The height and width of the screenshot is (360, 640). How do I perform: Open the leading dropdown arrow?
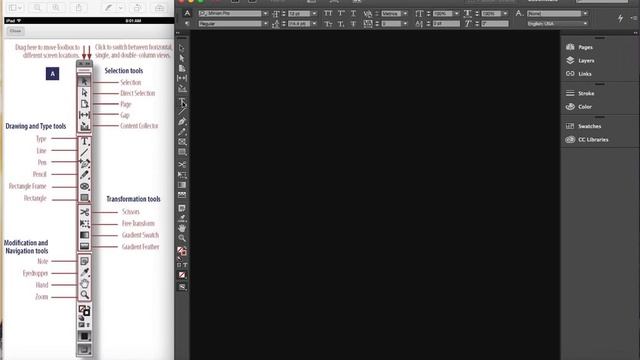(314, 24)
